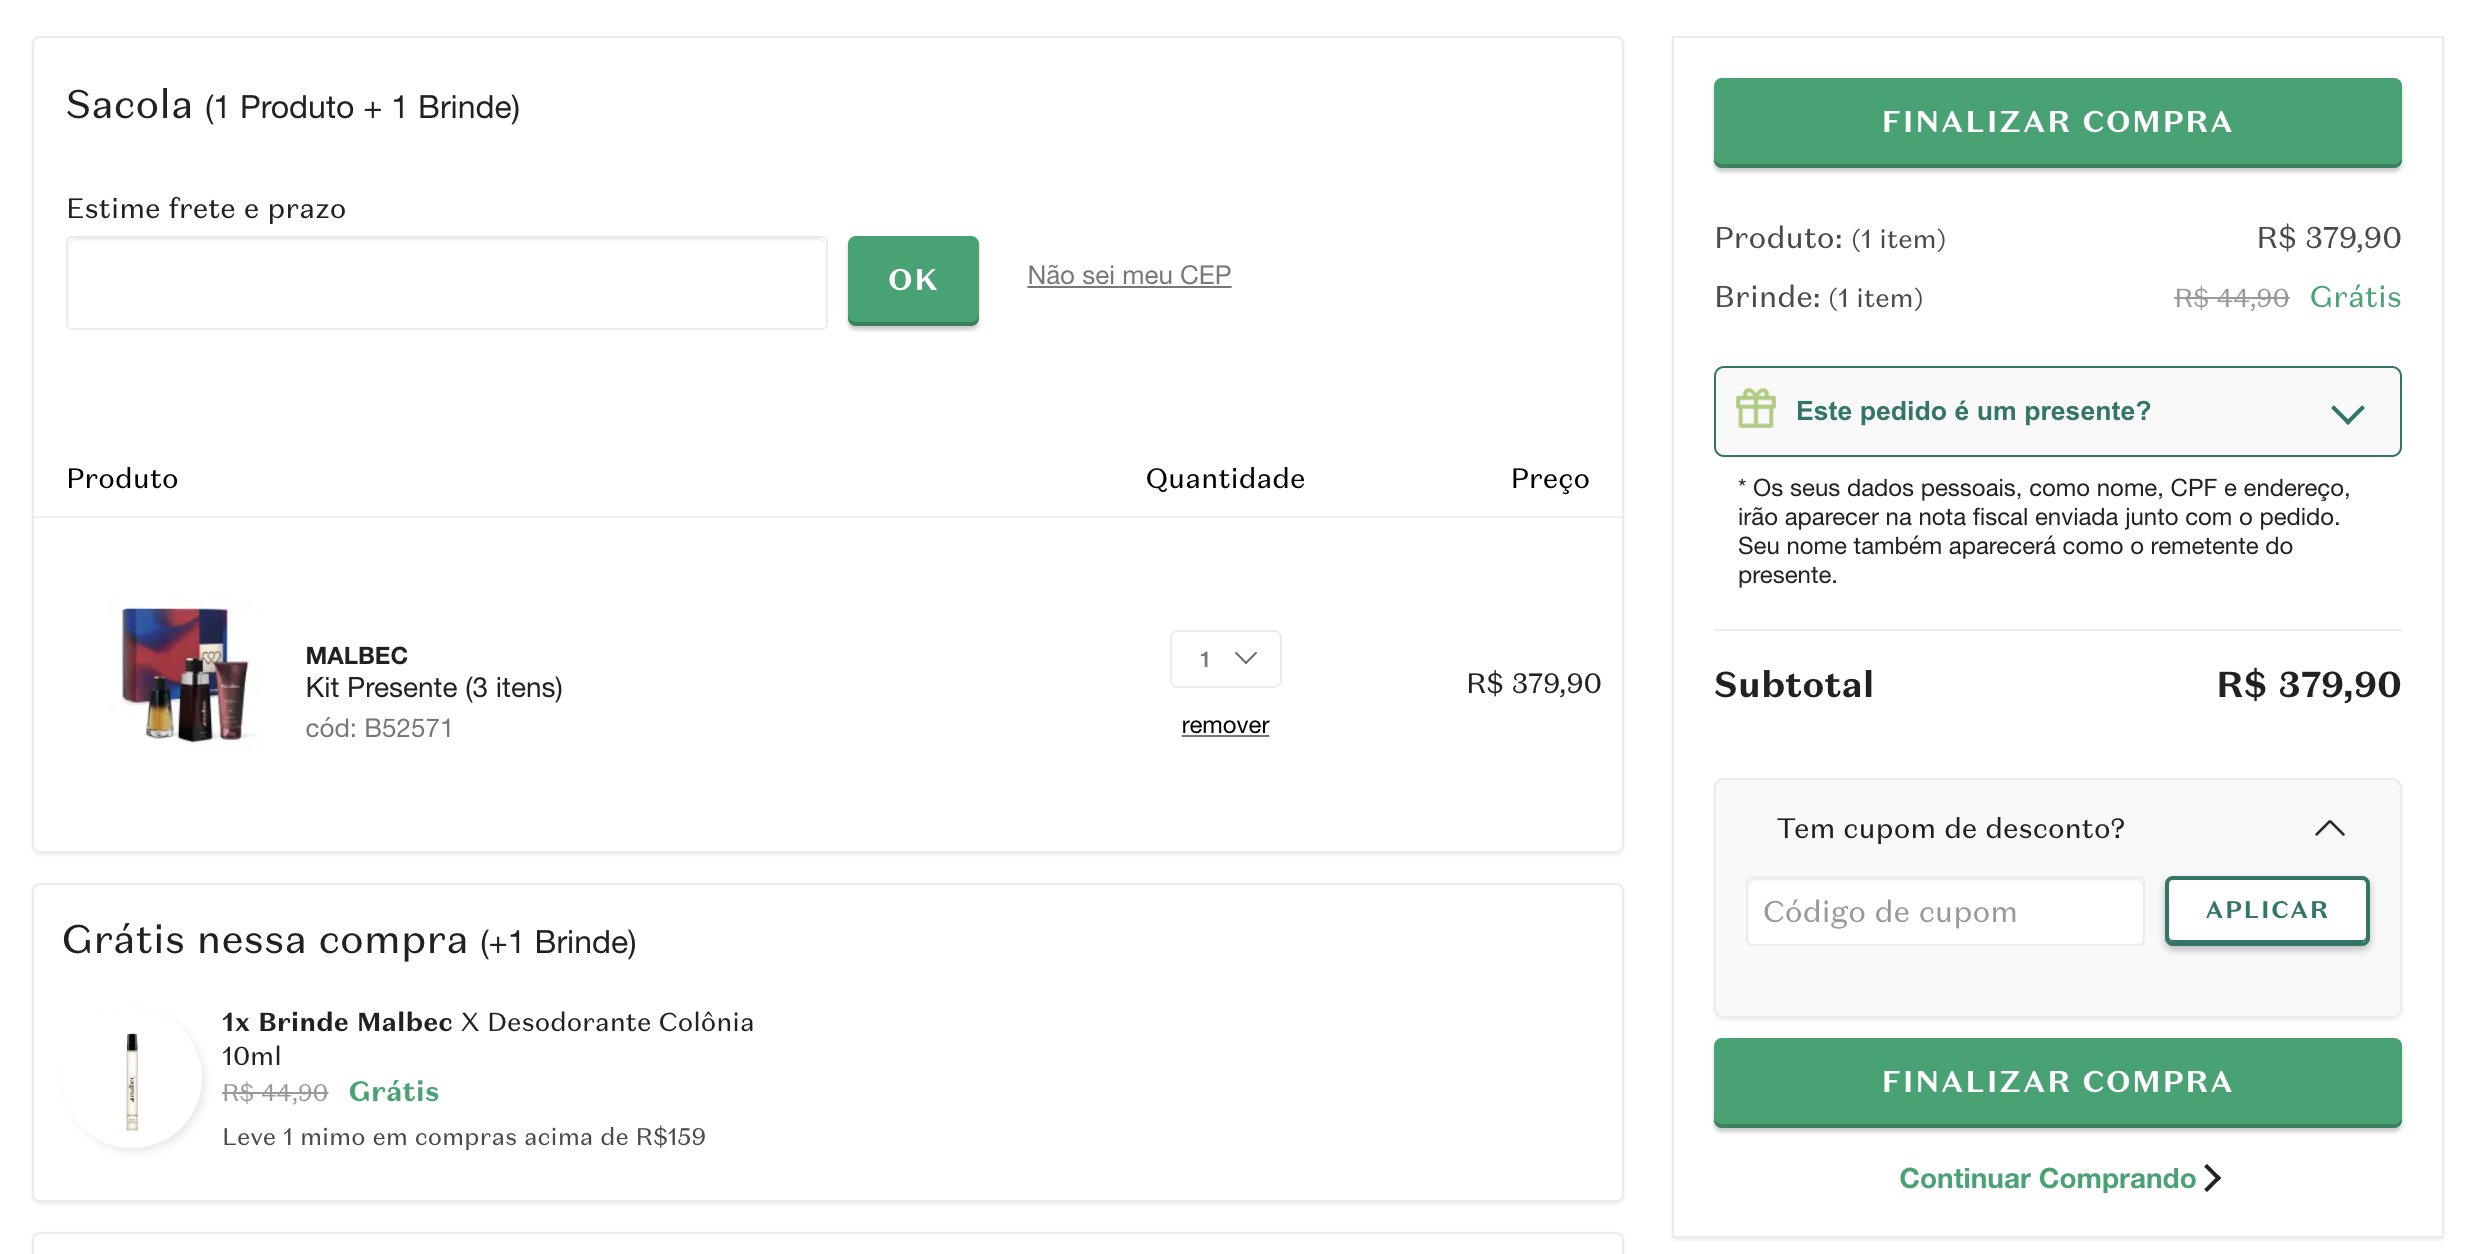Screen dimensions: 2472x1254
Task: Focus the CEP shipping estimate input field
Action: (x=447, y=283)
